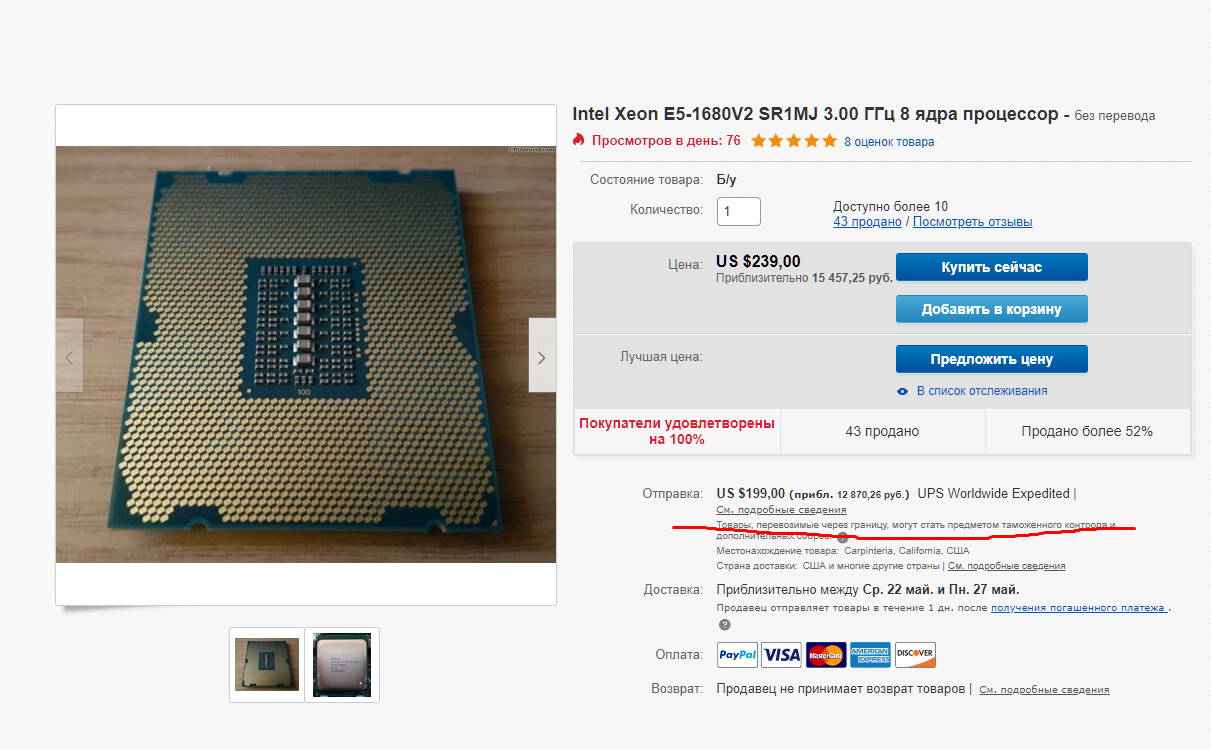The image size is (1211, 749).
Task: Click Предложить цену button
Action: (991, 359)
